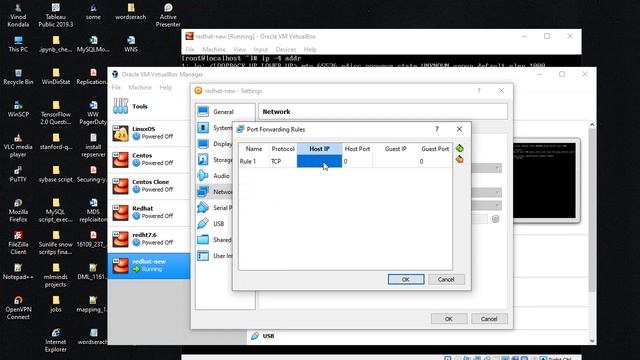Select the Notepad++ desktop icon

[18, 272]
